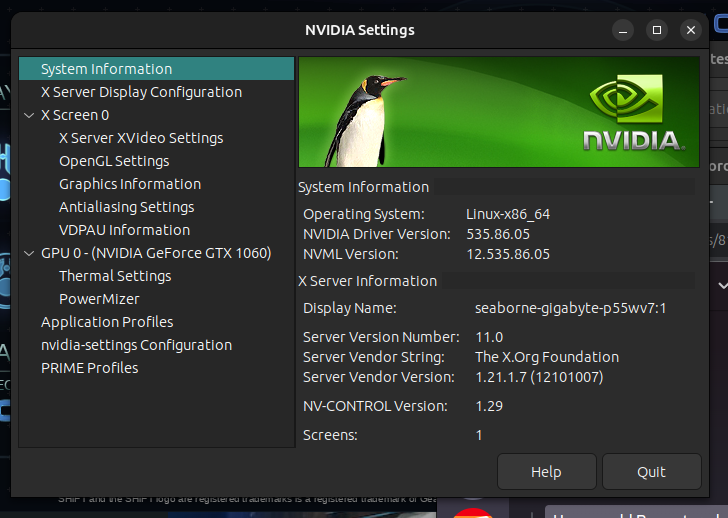Open X Server XVideo Settings
Screen dimensions: 728x518
141,138
